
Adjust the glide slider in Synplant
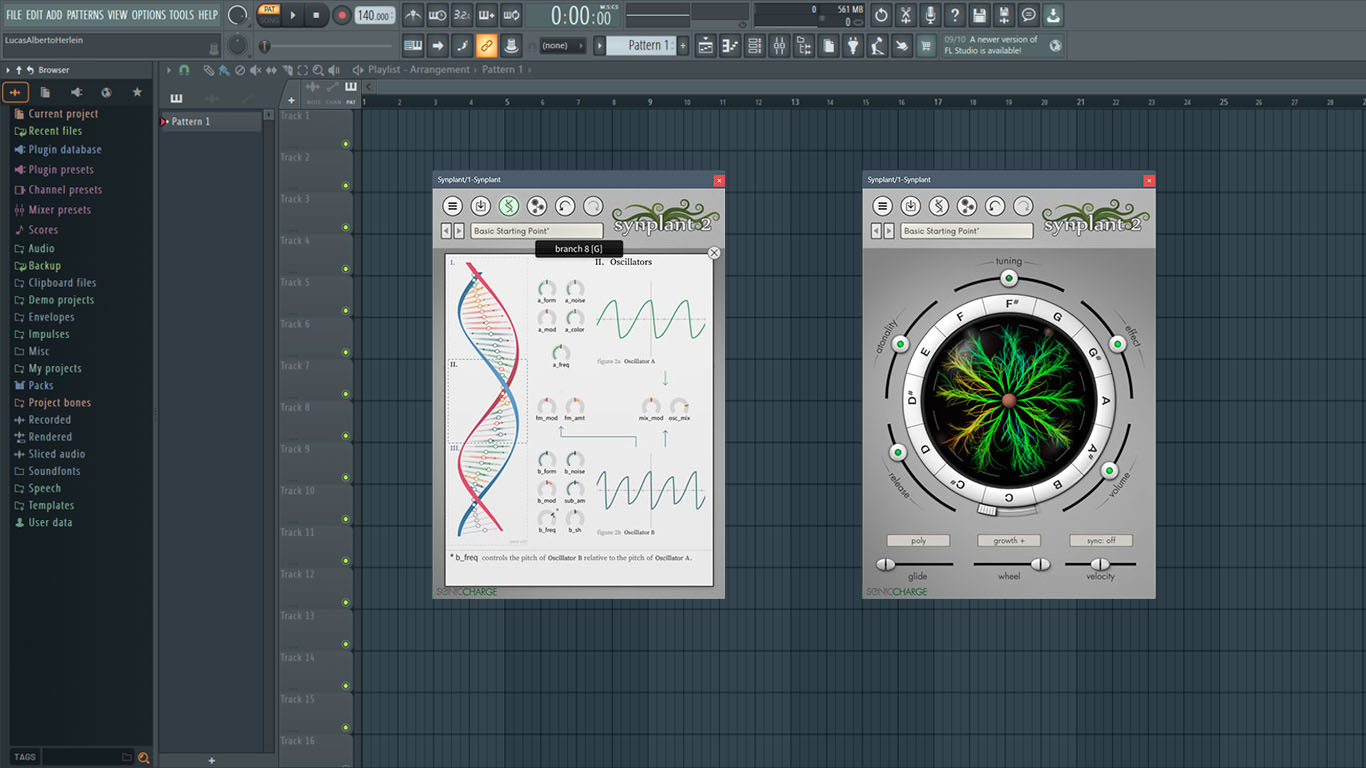(885, 564)
